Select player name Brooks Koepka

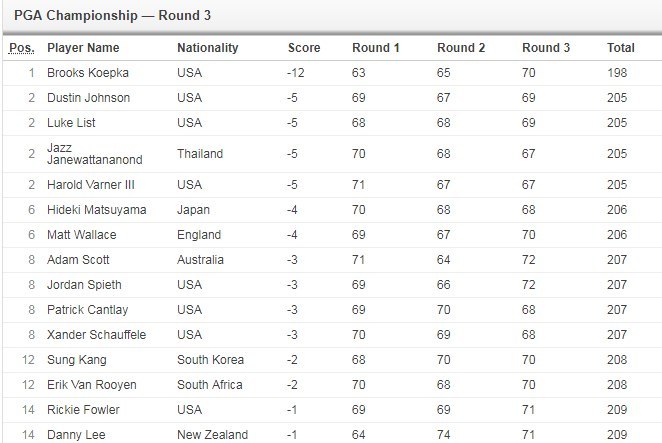87,73
